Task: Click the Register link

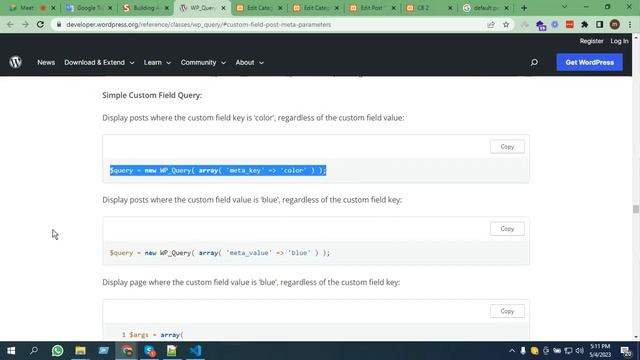Action: pos(591,41)
